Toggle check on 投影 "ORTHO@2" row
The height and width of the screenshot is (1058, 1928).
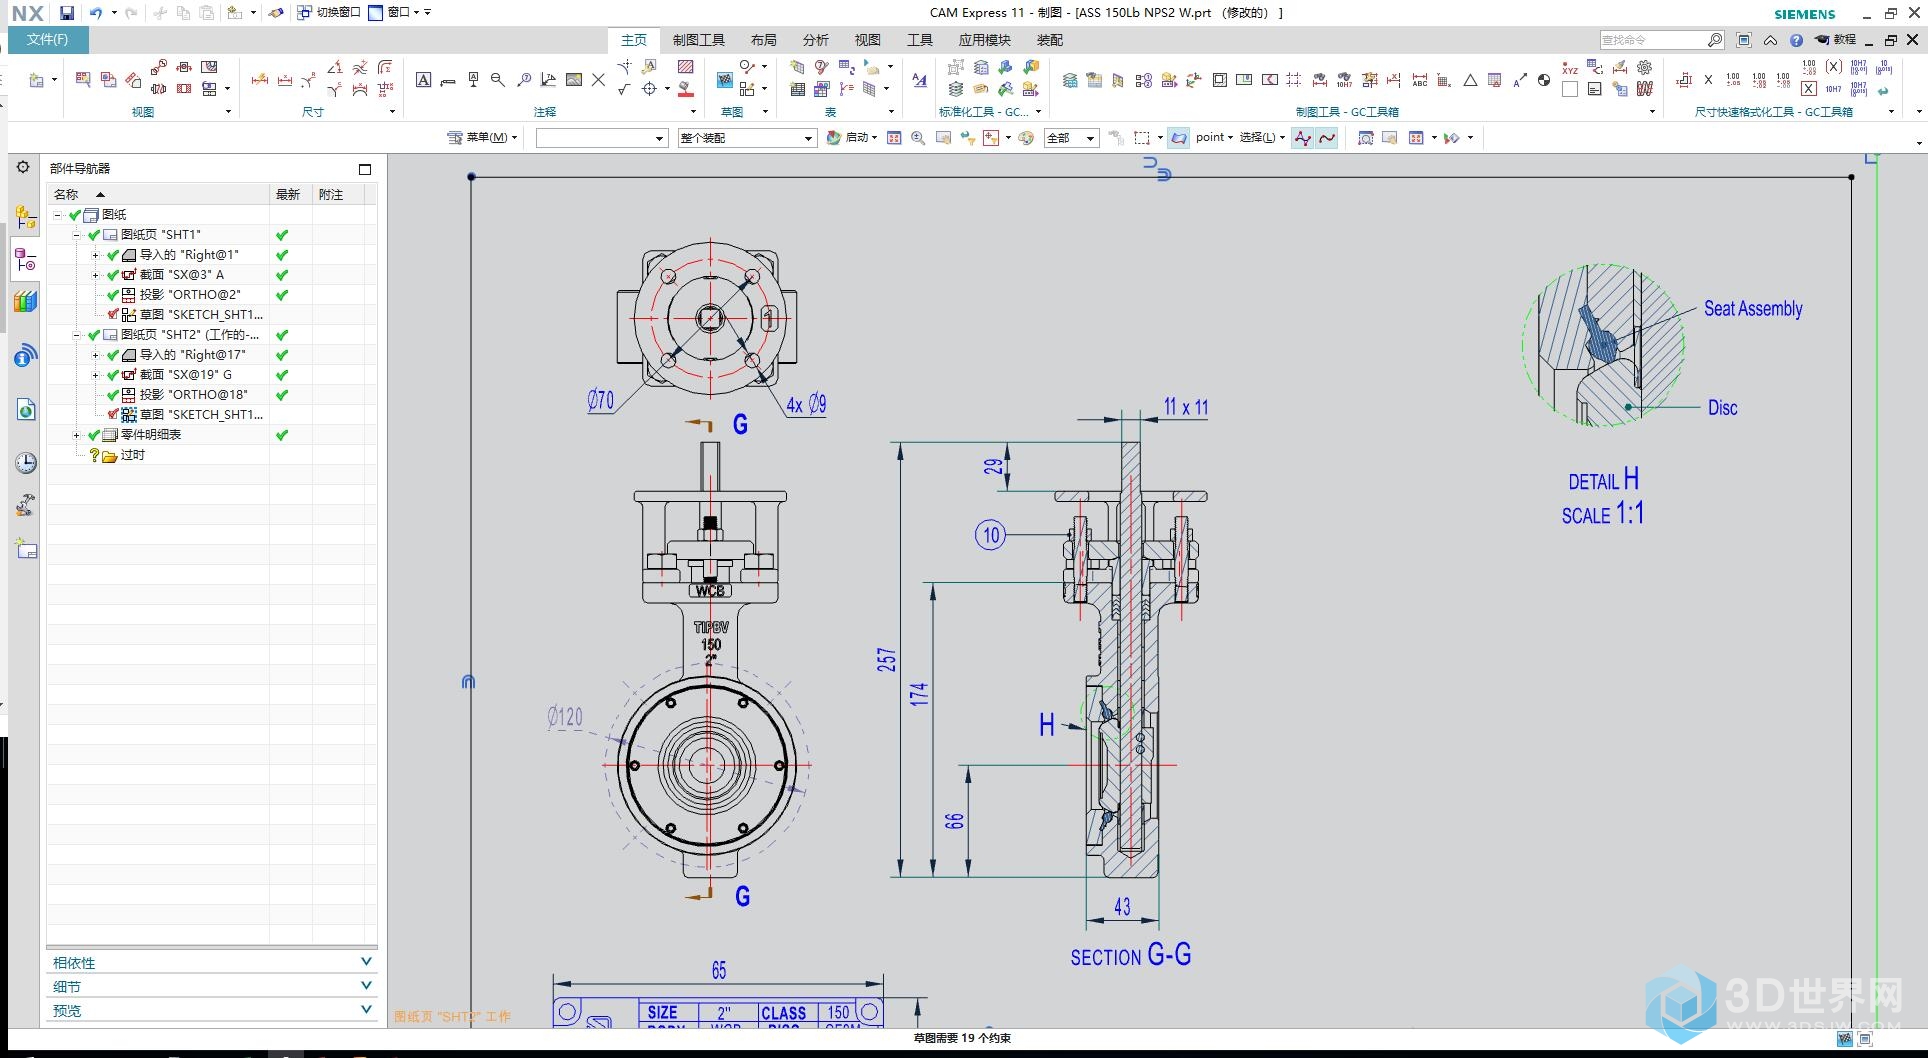tap(113, 295)
